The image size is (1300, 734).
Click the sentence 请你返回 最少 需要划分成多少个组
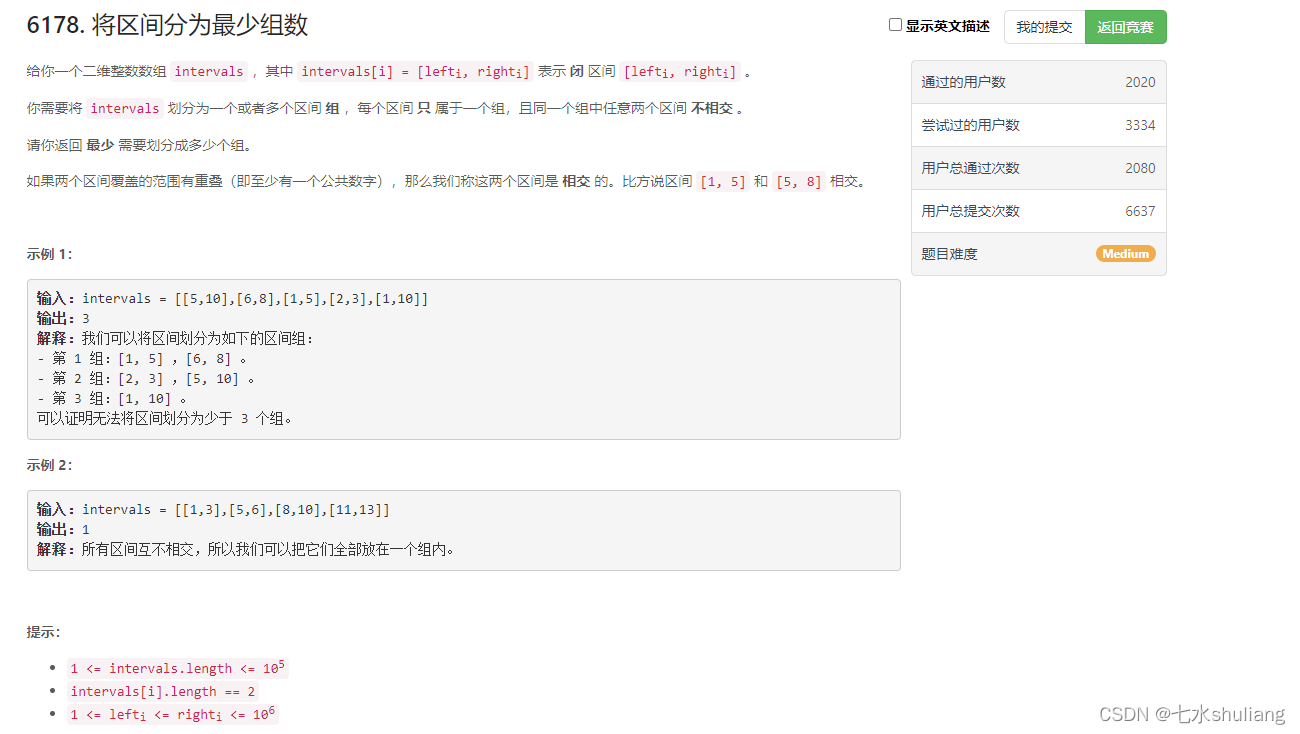pyautogui.click(x=140, y=145)
